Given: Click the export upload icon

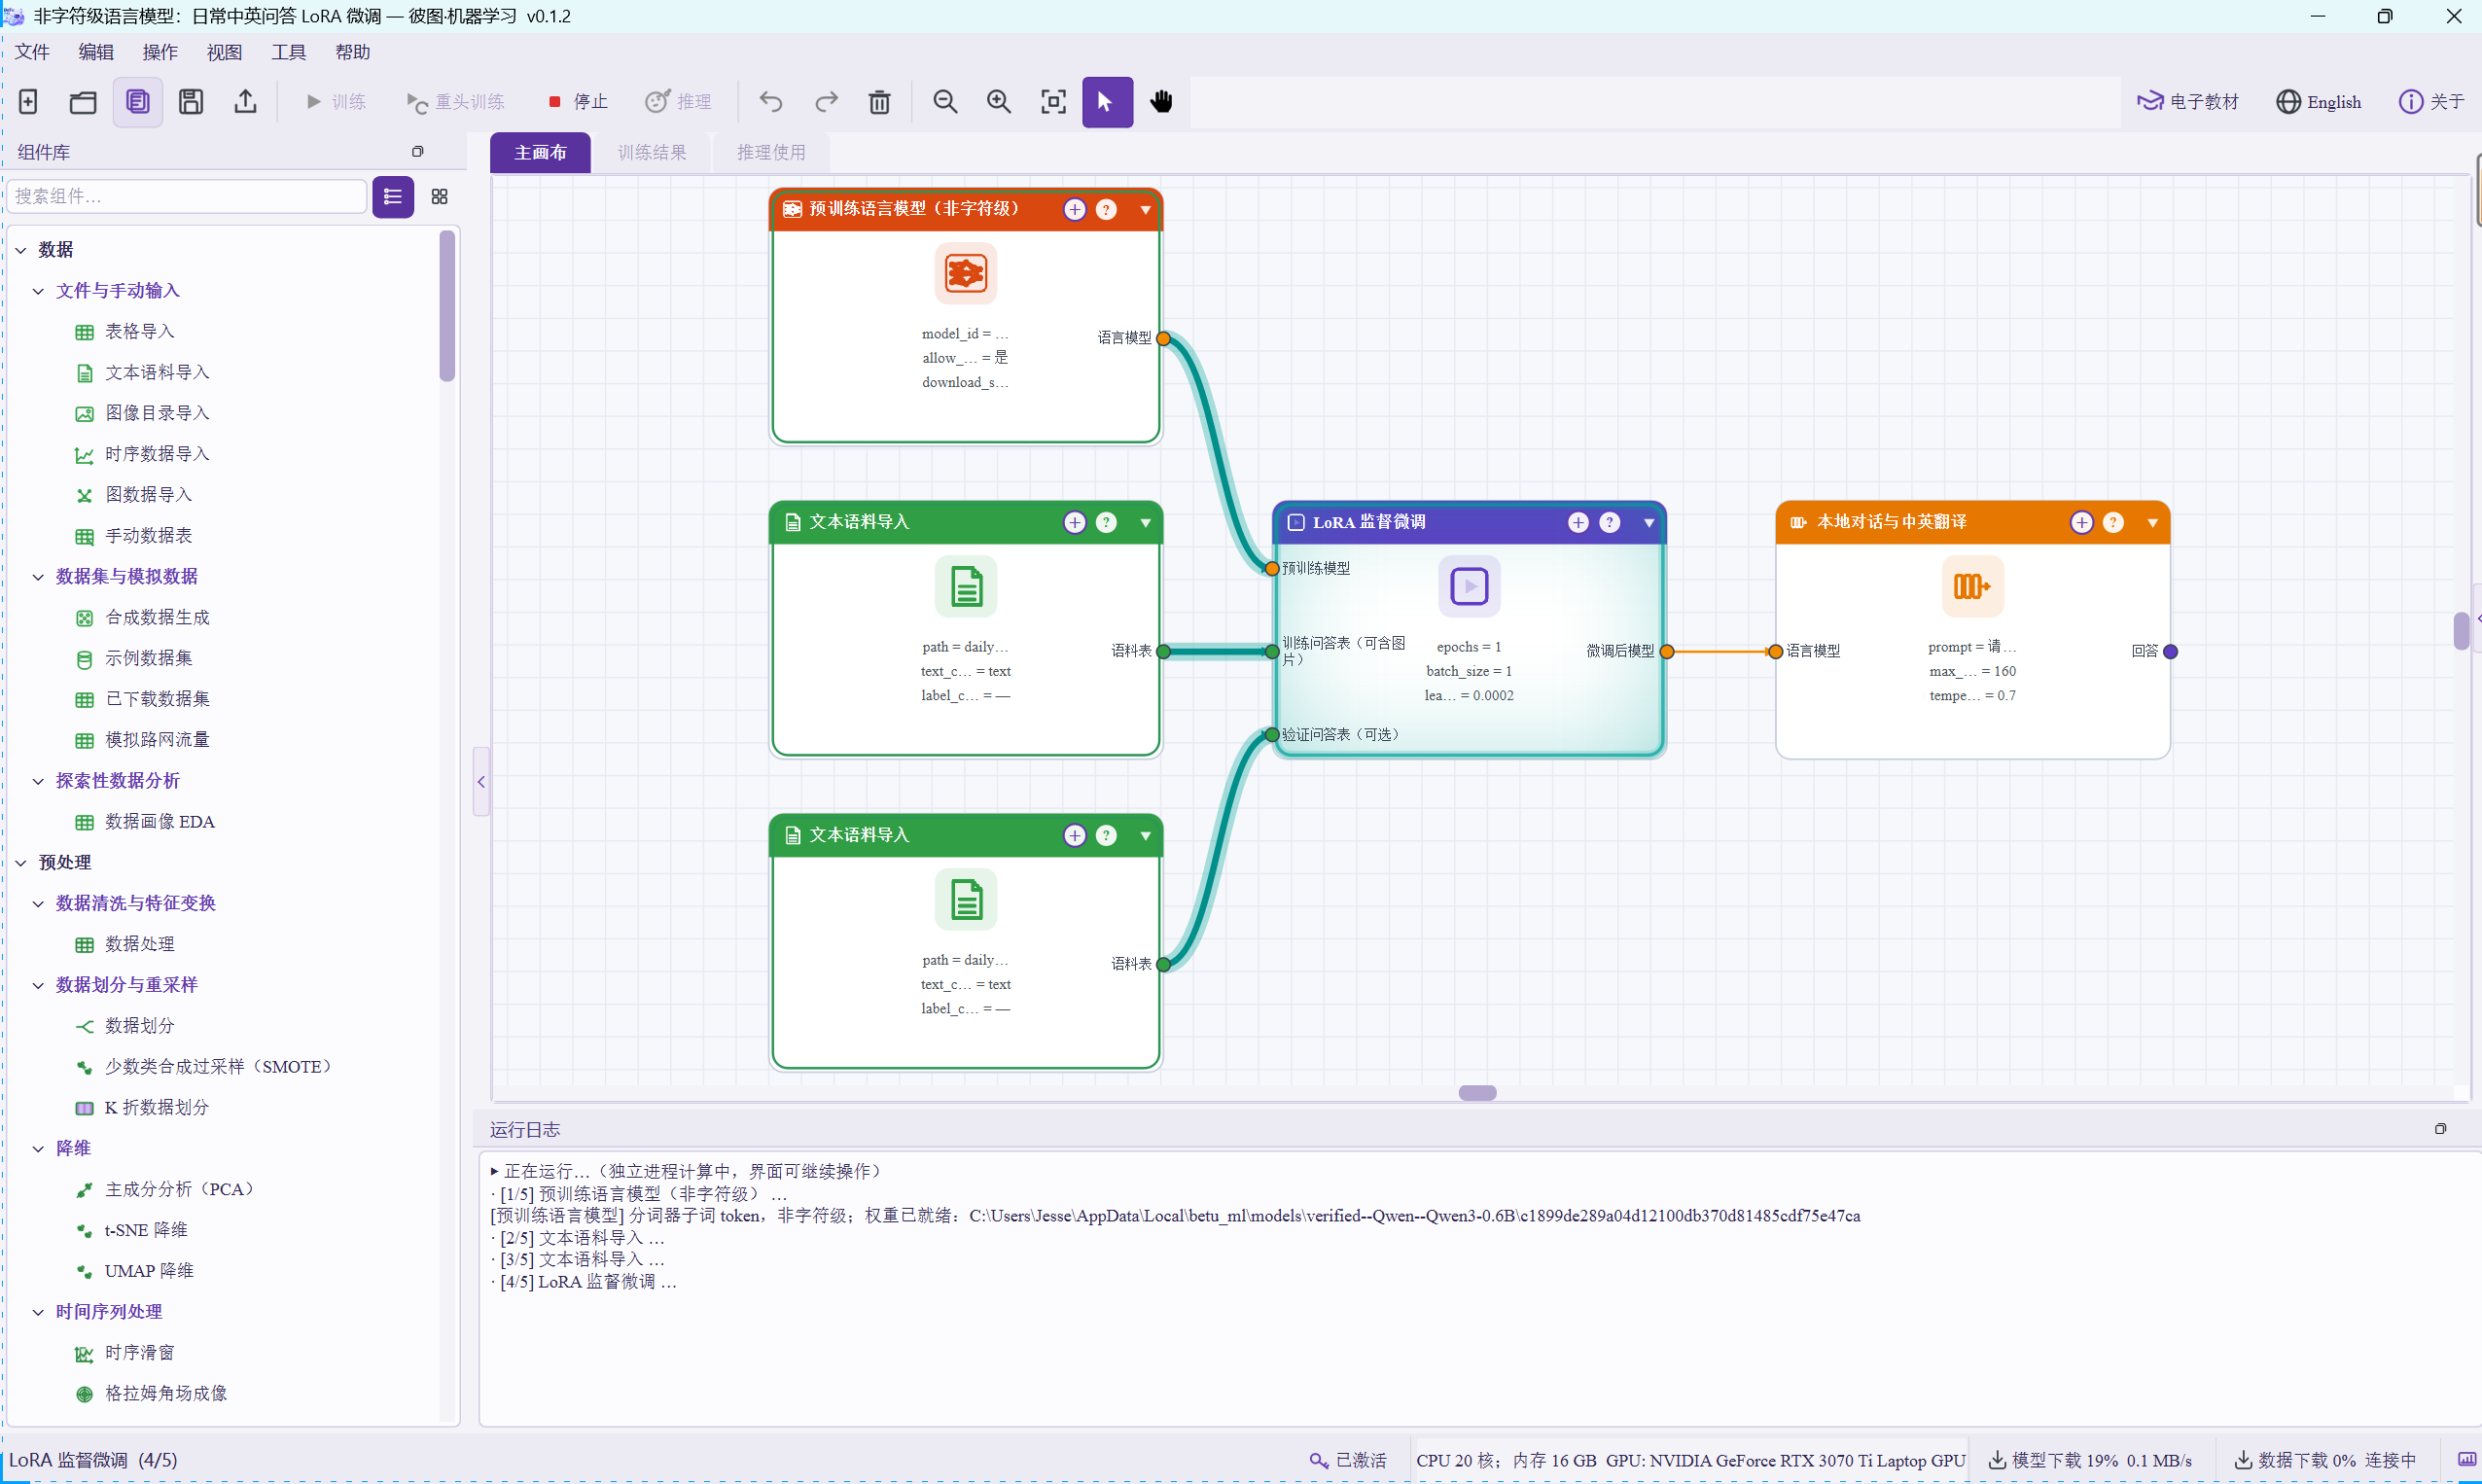Looking at the screenshot, I should (245, 101).
